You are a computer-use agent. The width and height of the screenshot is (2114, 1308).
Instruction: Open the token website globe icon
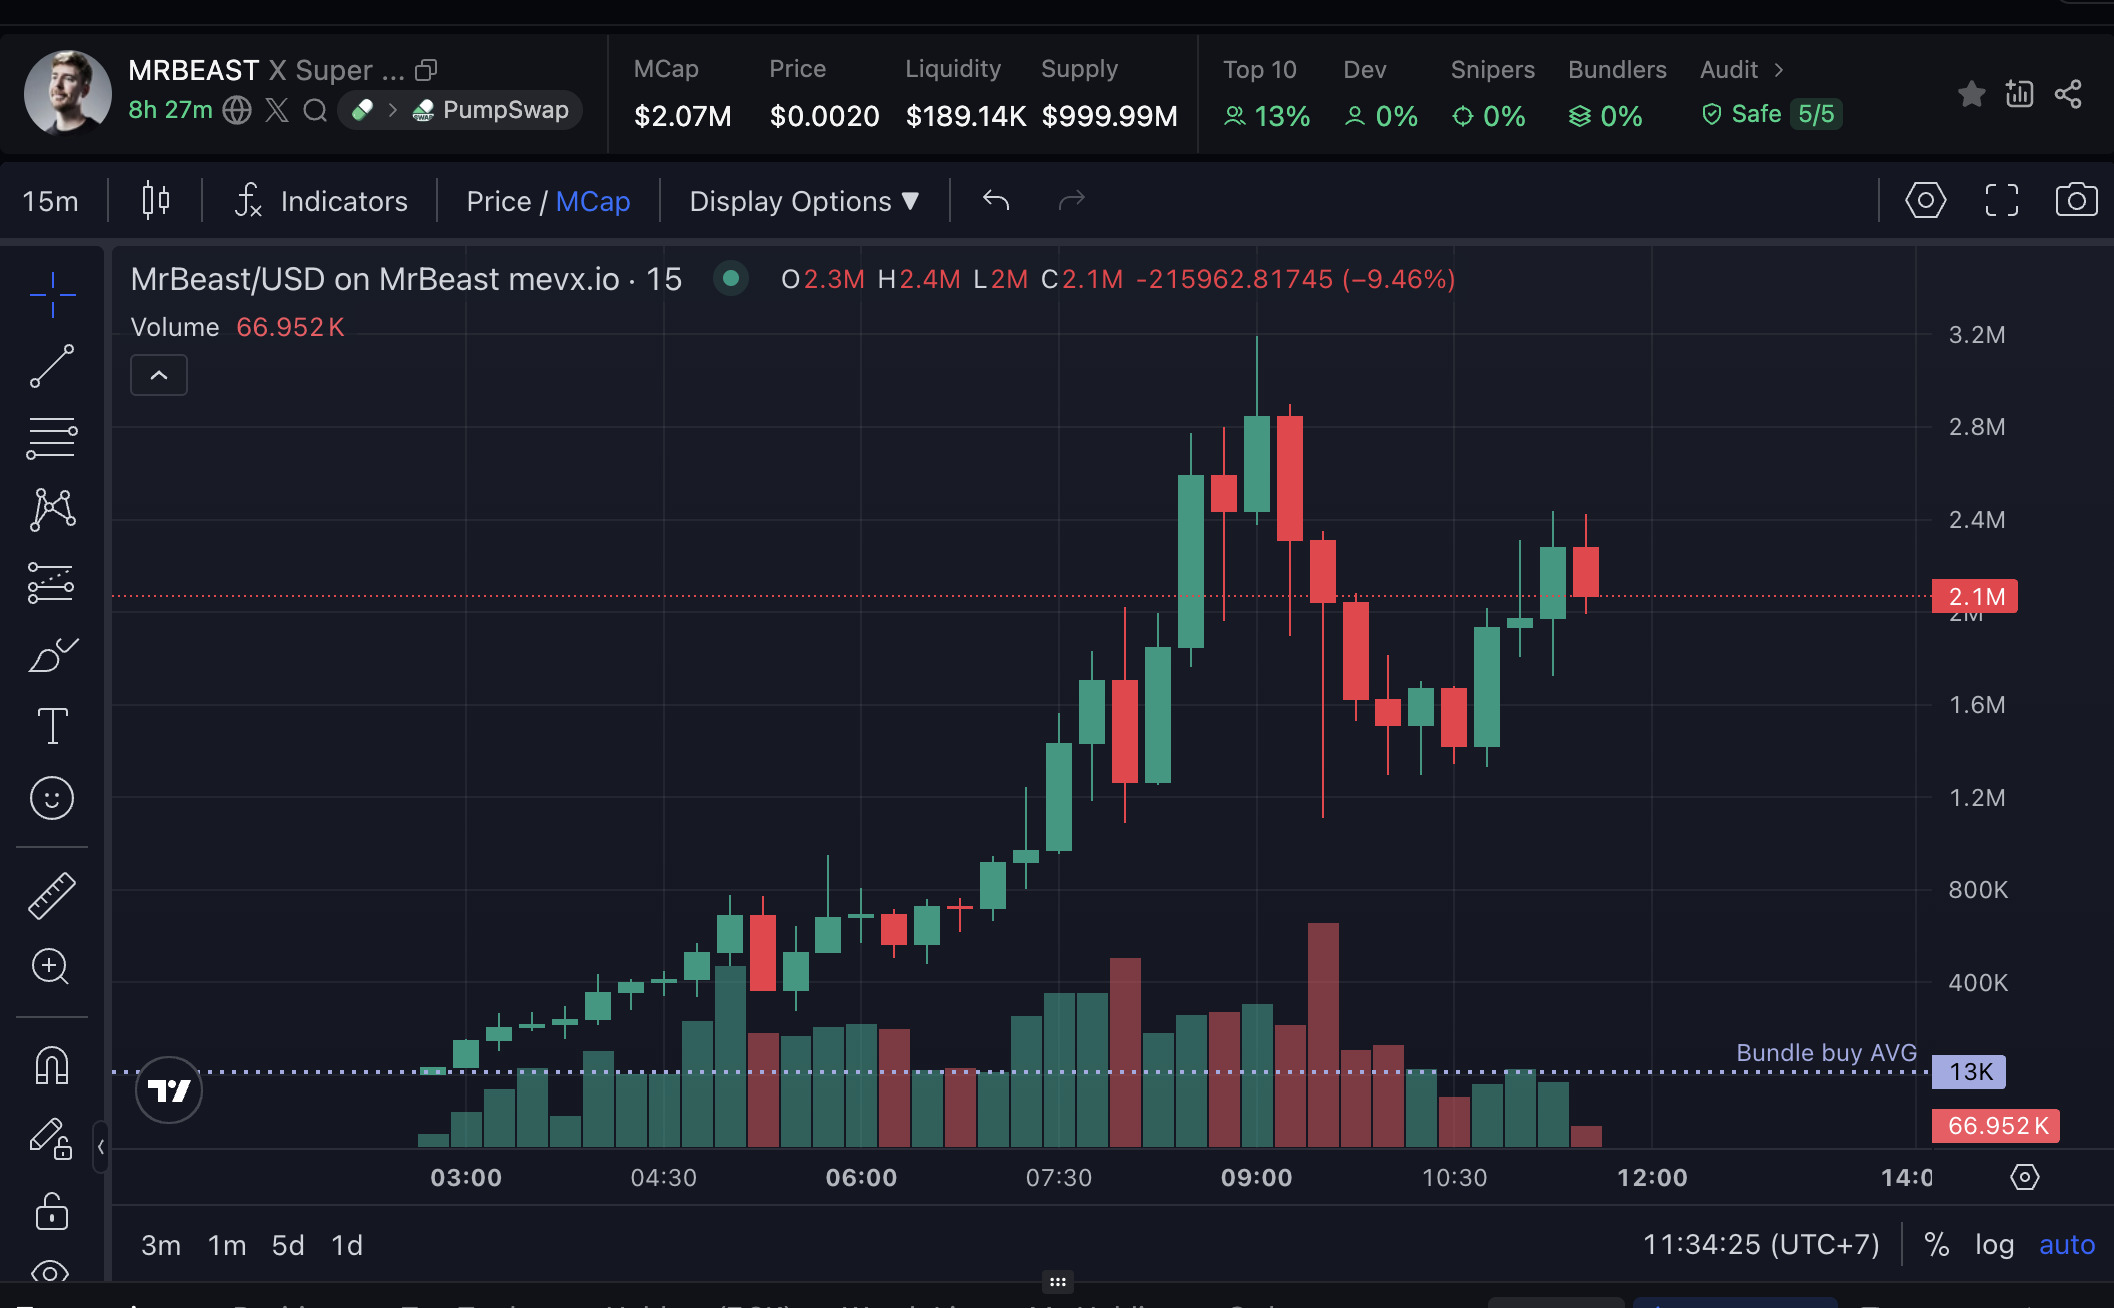click(x=237, y=110)
